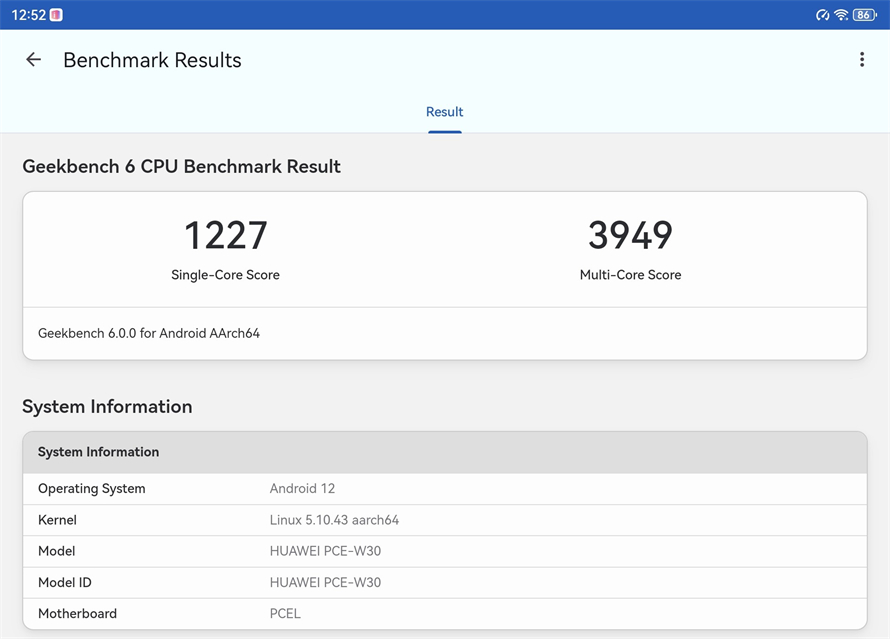890x639 pixels.
Task: Tap the multi-core score 3949
Action: tap(630, 235)
